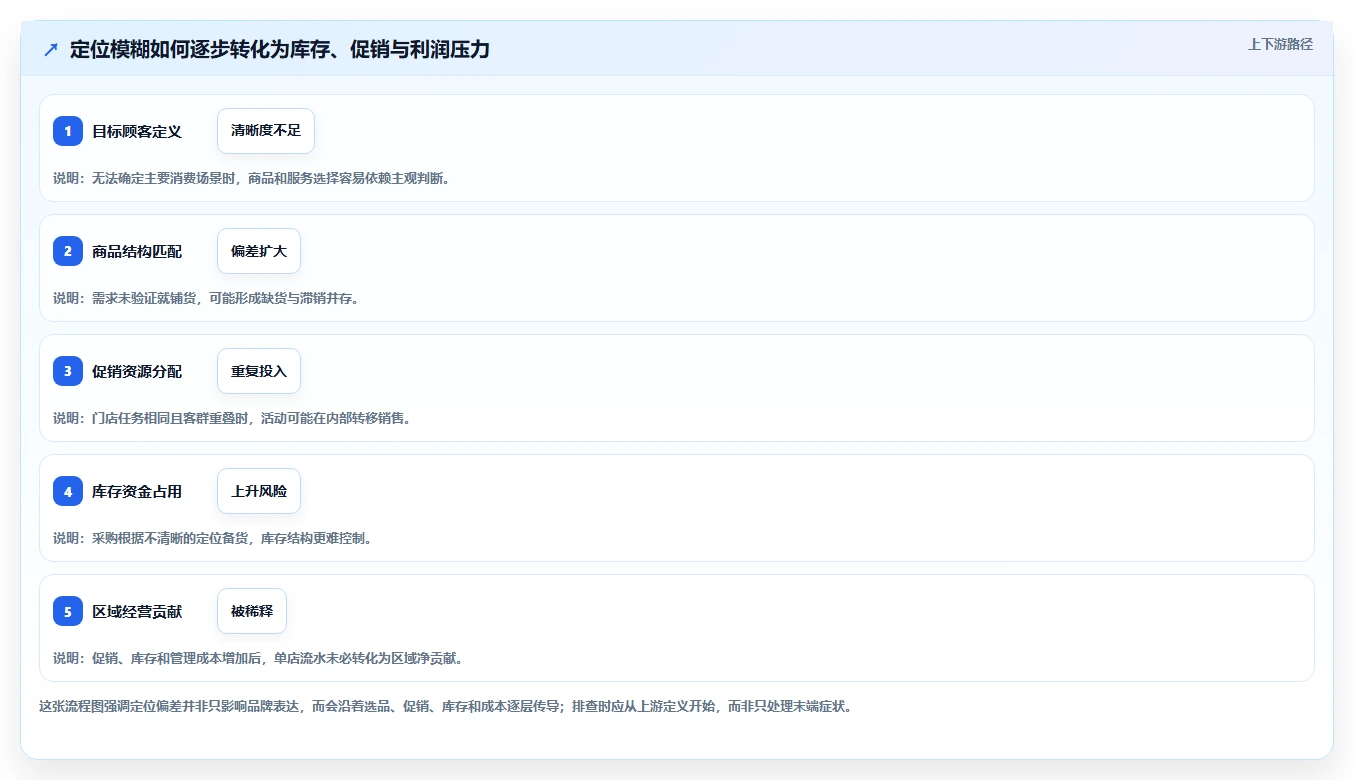
Task: Click the 库存资金占用 step heading
Action: [x=137, y=491]
